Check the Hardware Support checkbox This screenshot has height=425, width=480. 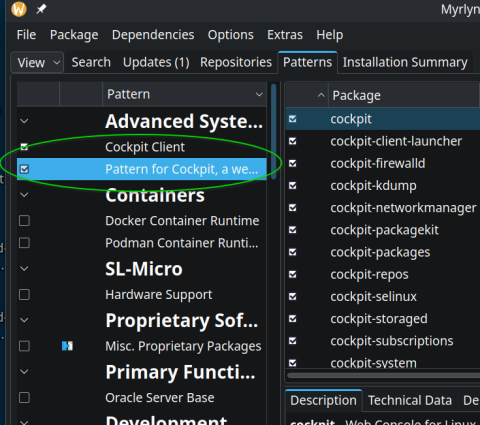24,295
